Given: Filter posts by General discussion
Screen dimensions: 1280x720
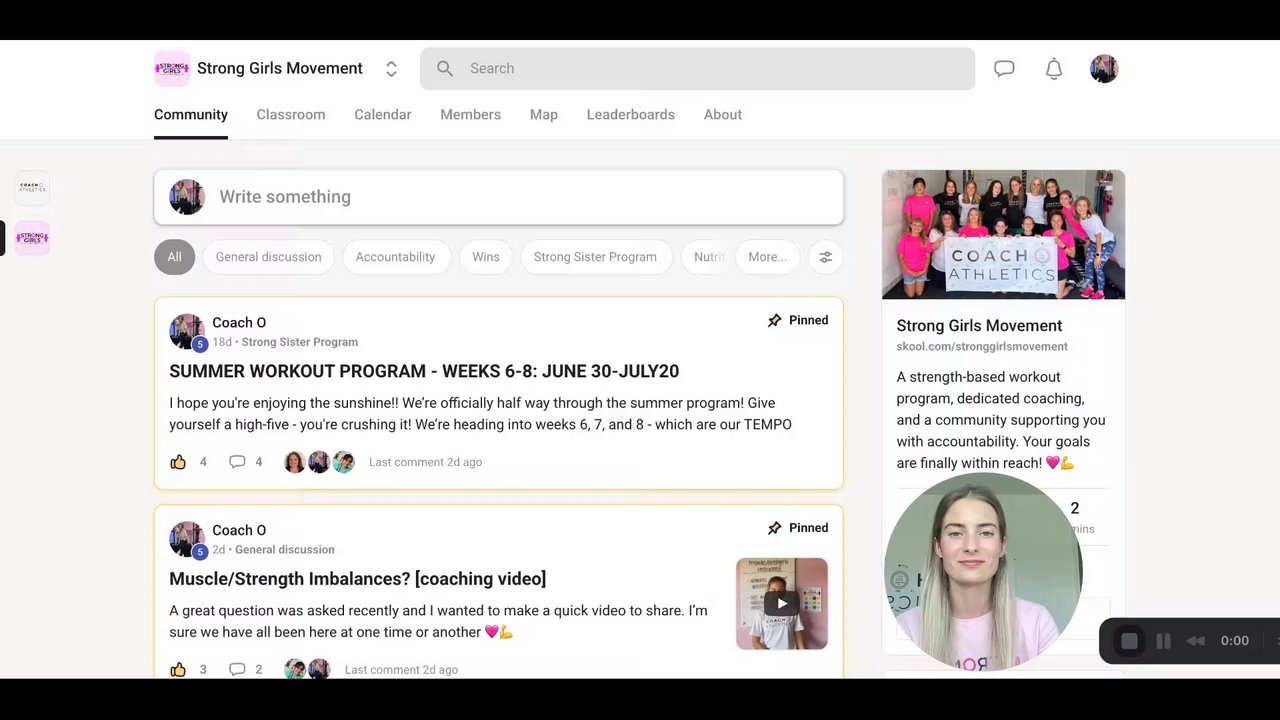Looking at the screenshot, I should click(269, 257).
